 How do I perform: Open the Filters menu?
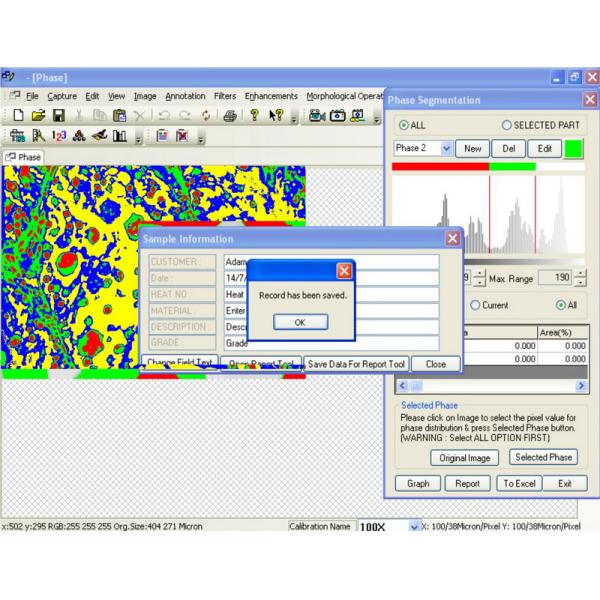click(x=225, y=96)
